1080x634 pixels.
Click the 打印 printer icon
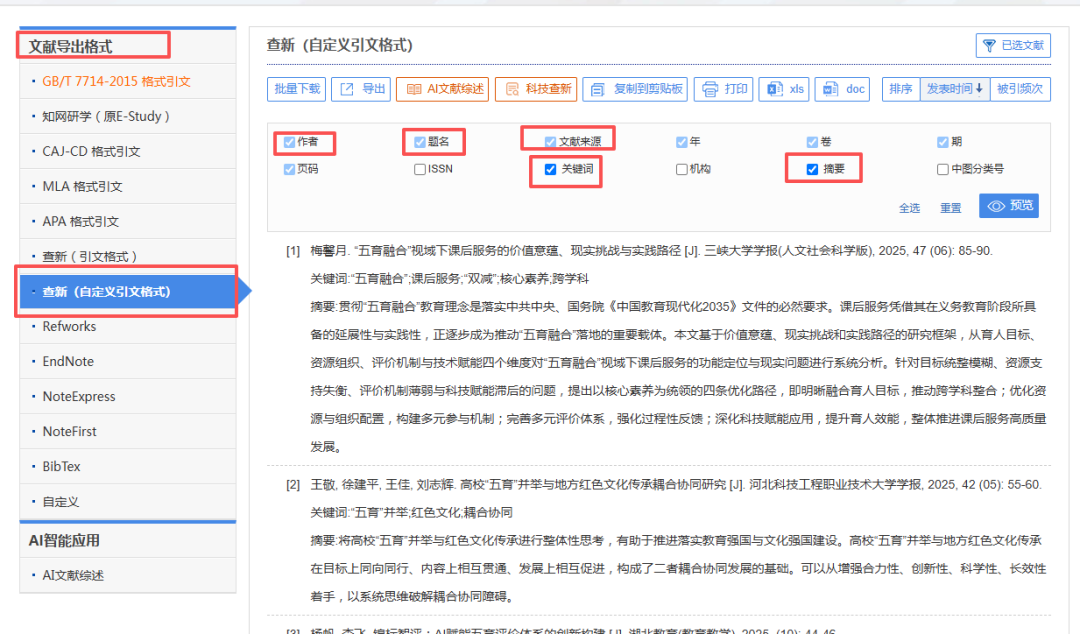coord(723,89)
